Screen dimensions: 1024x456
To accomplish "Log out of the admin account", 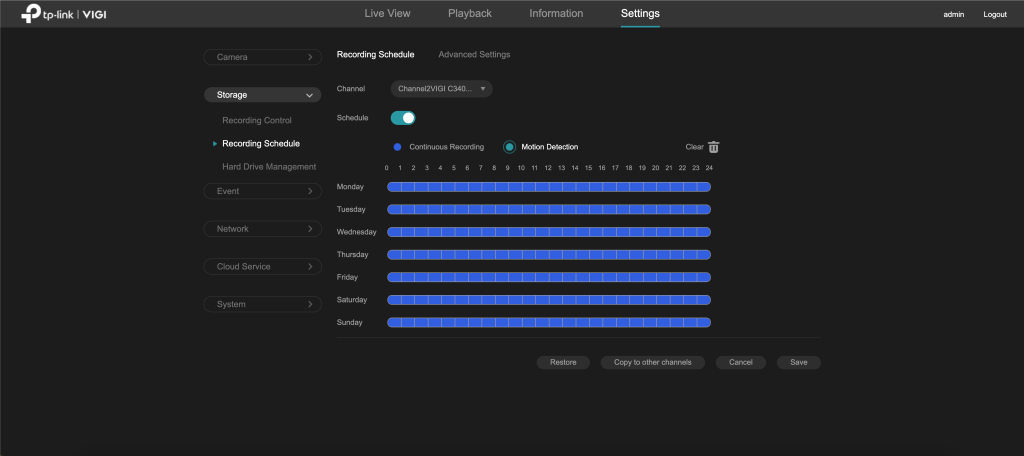I will [x=995, y=14].
